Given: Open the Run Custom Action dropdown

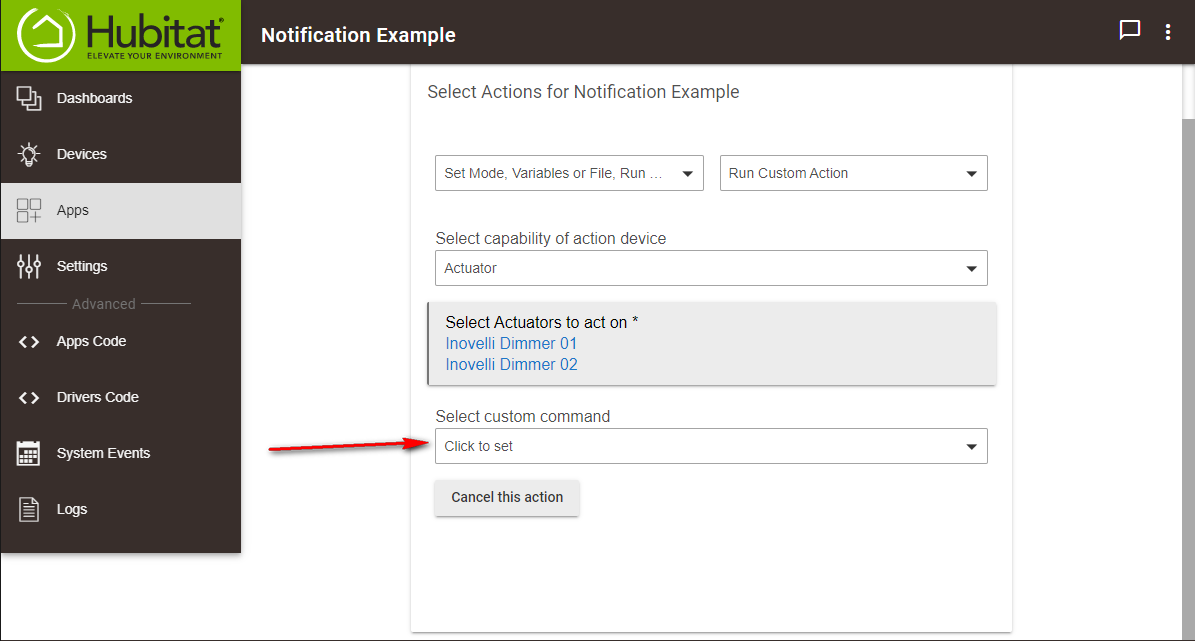Looking at the screenshot, I should 854,173.
